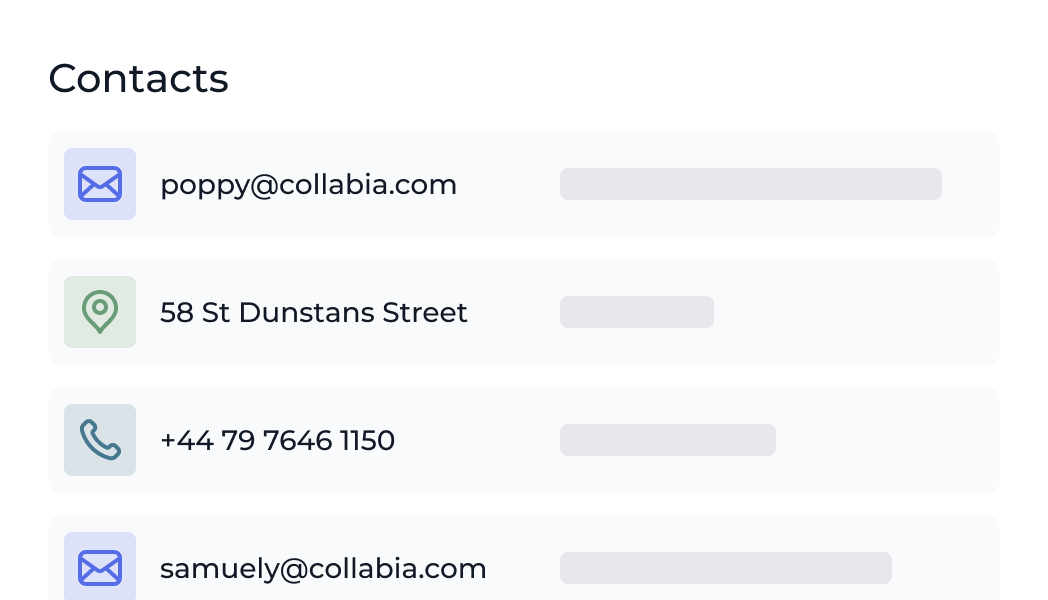Screen dimensions: 1048x600
Task: Click the envelope icon beside samuely@collabia.com
Action: (100, 568)
